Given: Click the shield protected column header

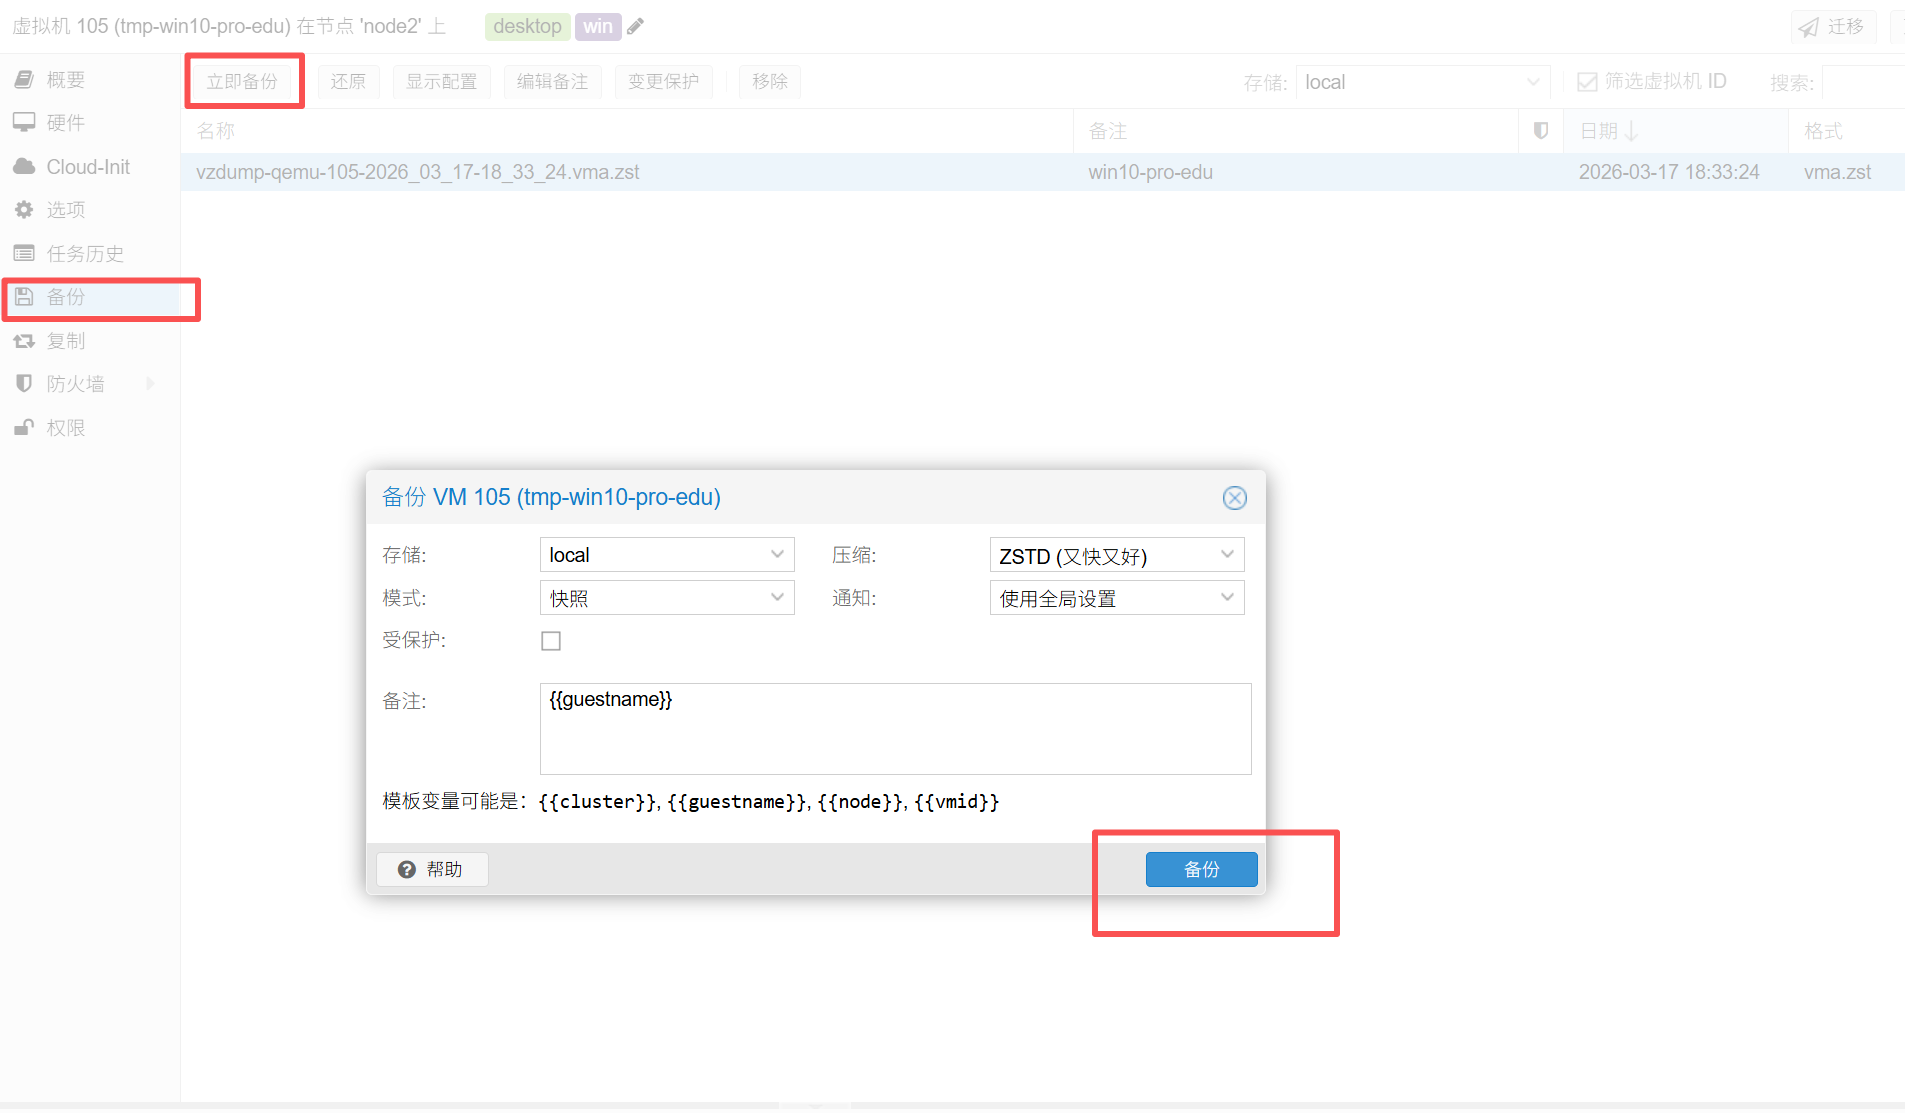Looking at the screenshot, I should click(x=1540, y=131).
